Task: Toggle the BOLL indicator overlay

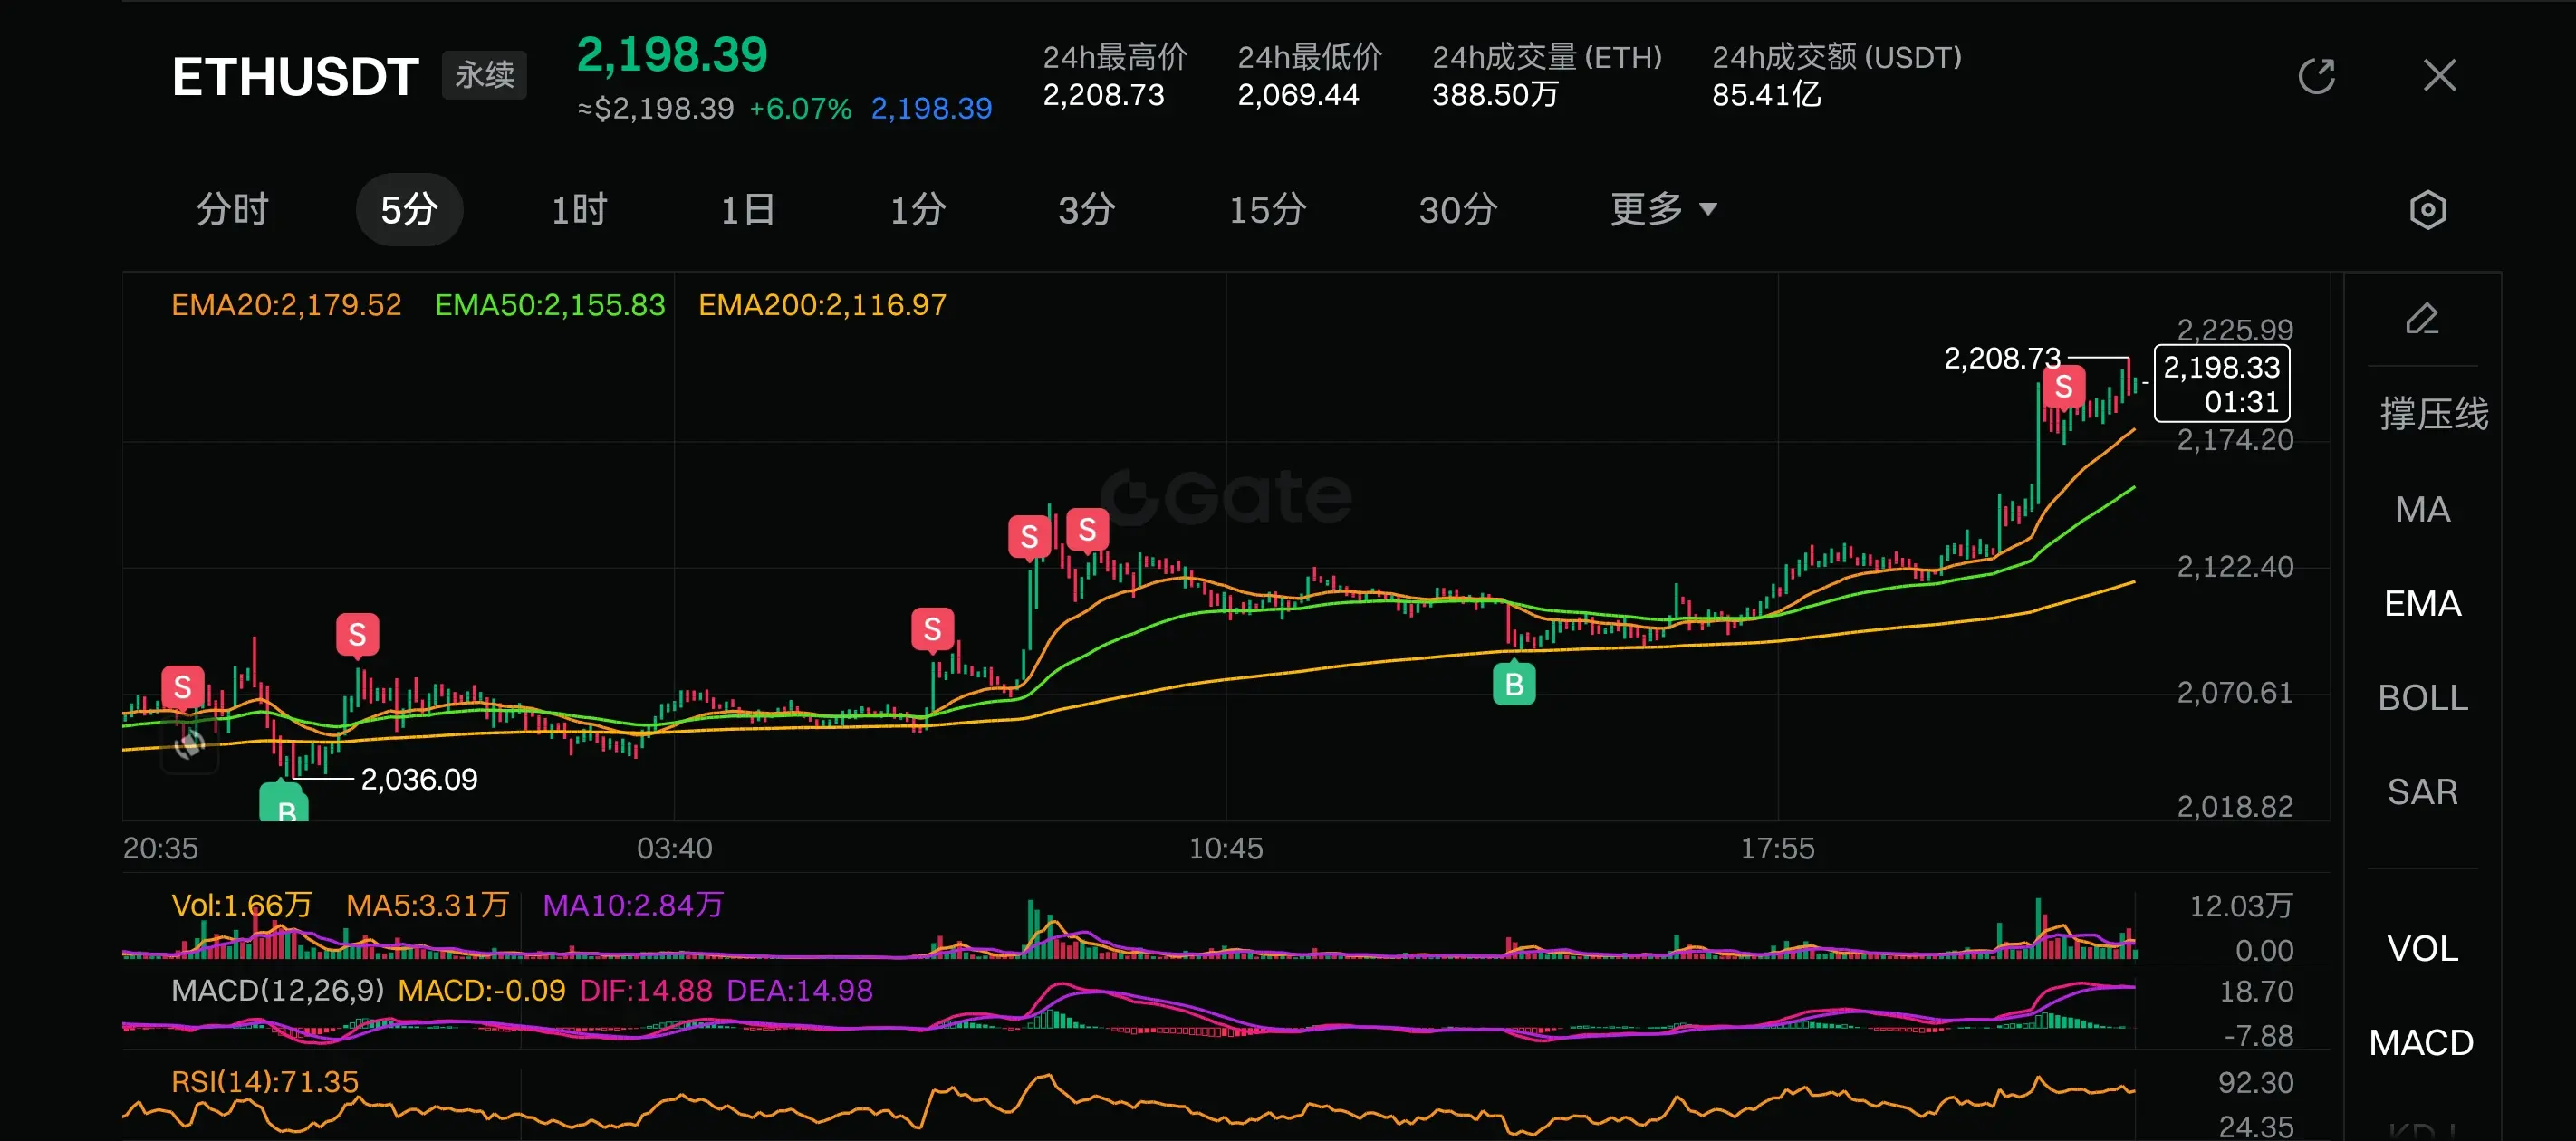Action: point(2422,698)
